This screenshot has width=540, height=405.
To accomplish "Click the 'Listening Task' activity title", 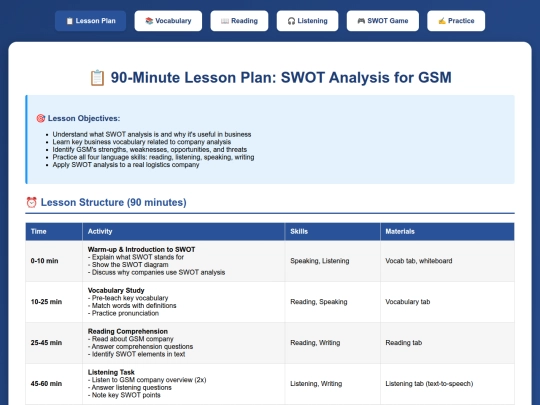I will point(111,372).
